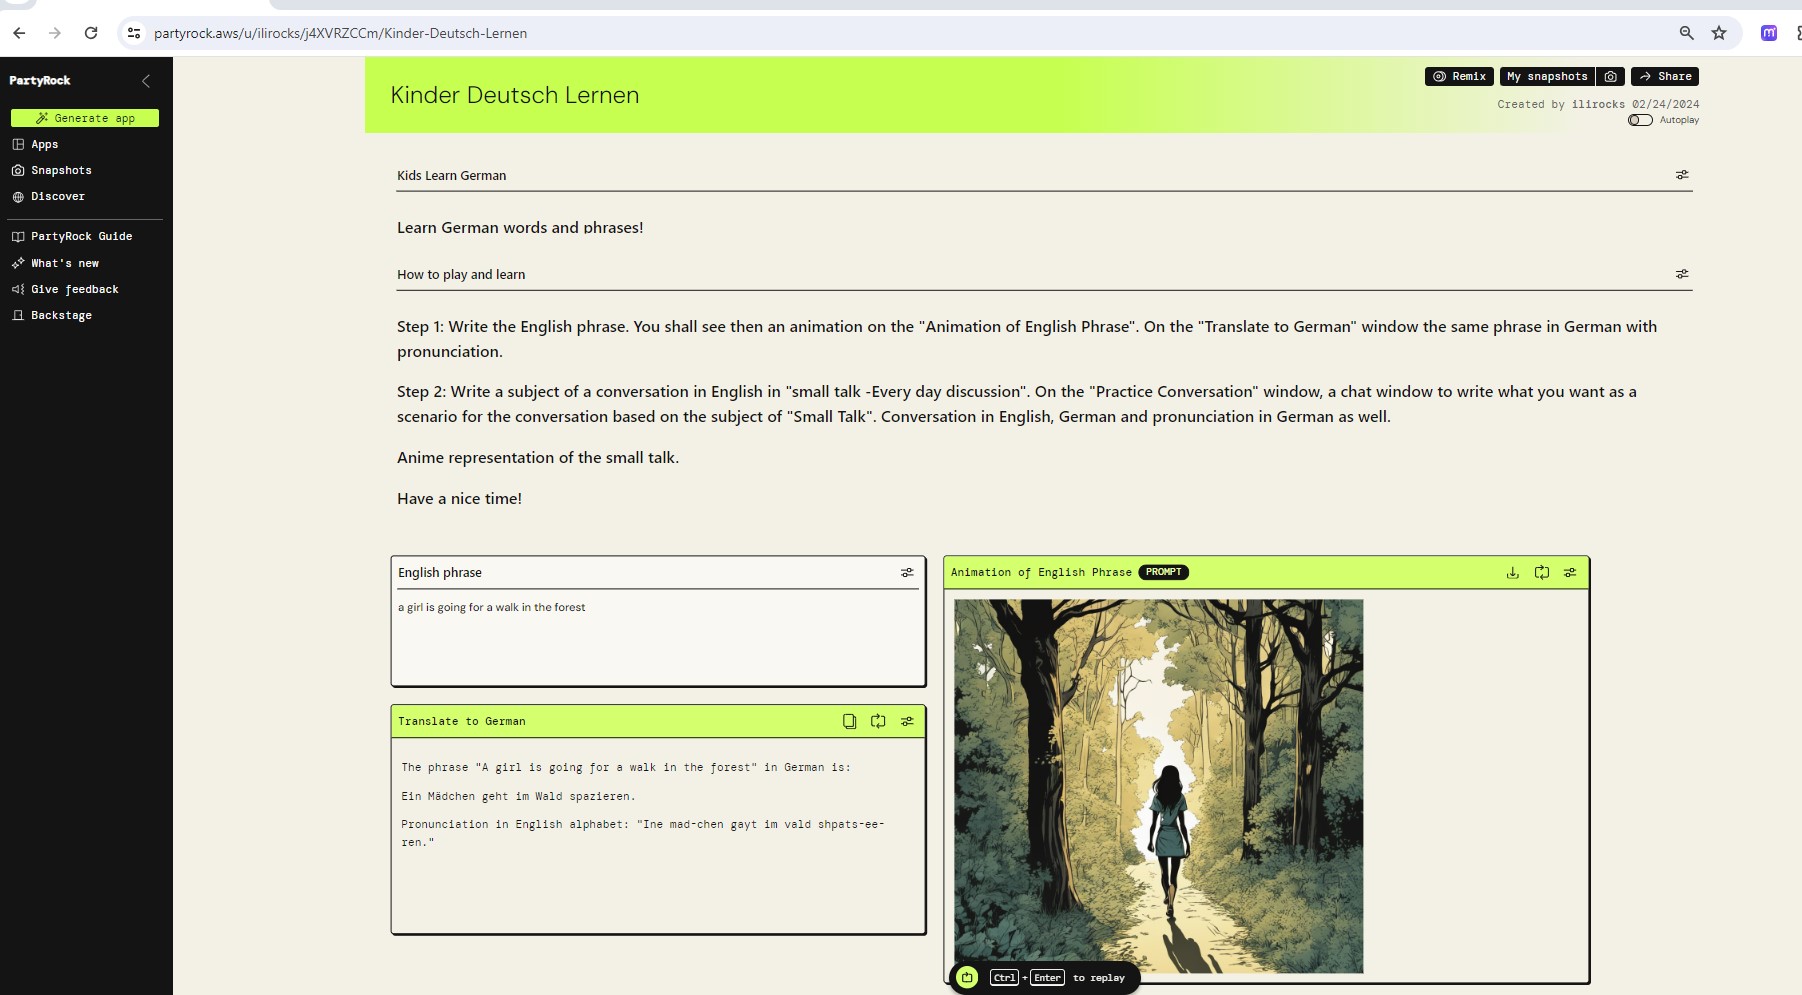Open My snapshots list
This screenshot has width=1802, height=995.
1546,77
